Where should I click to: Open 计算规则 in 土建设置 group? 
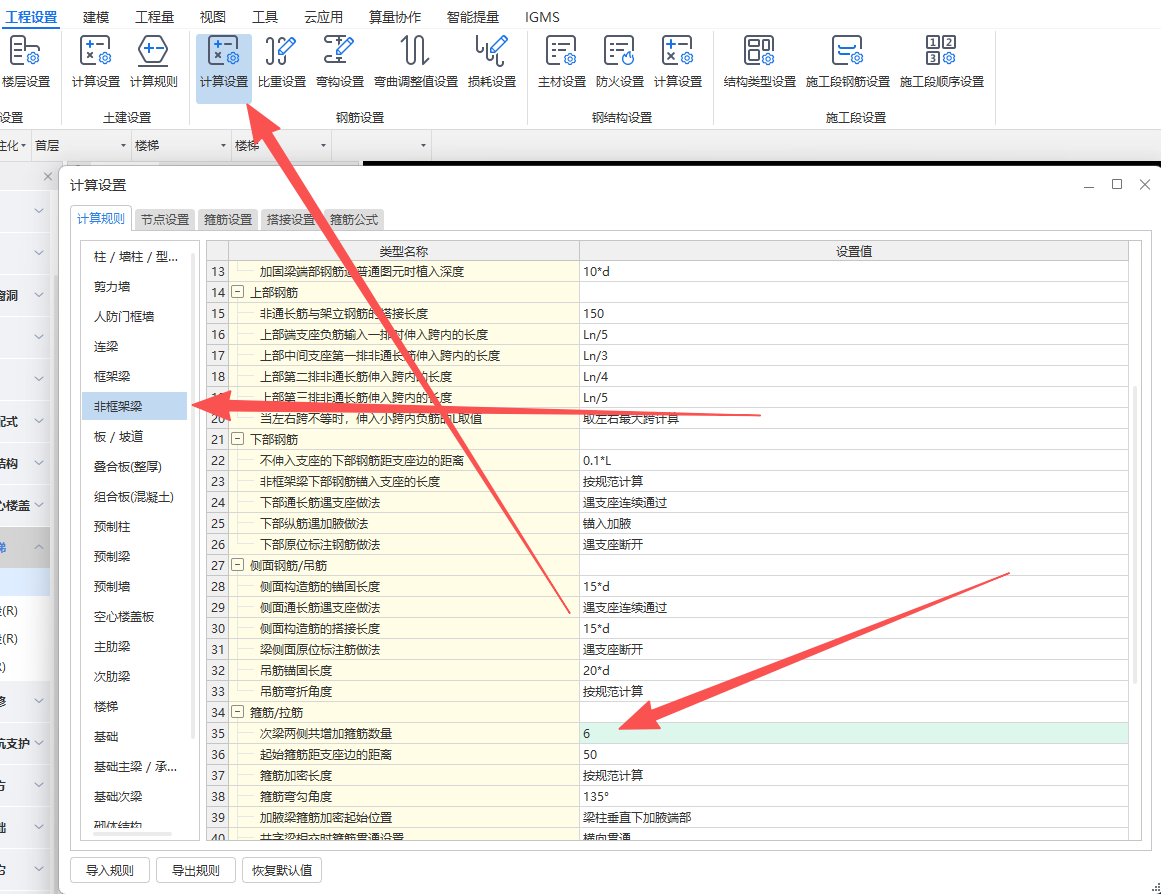[x=153, y=62]
